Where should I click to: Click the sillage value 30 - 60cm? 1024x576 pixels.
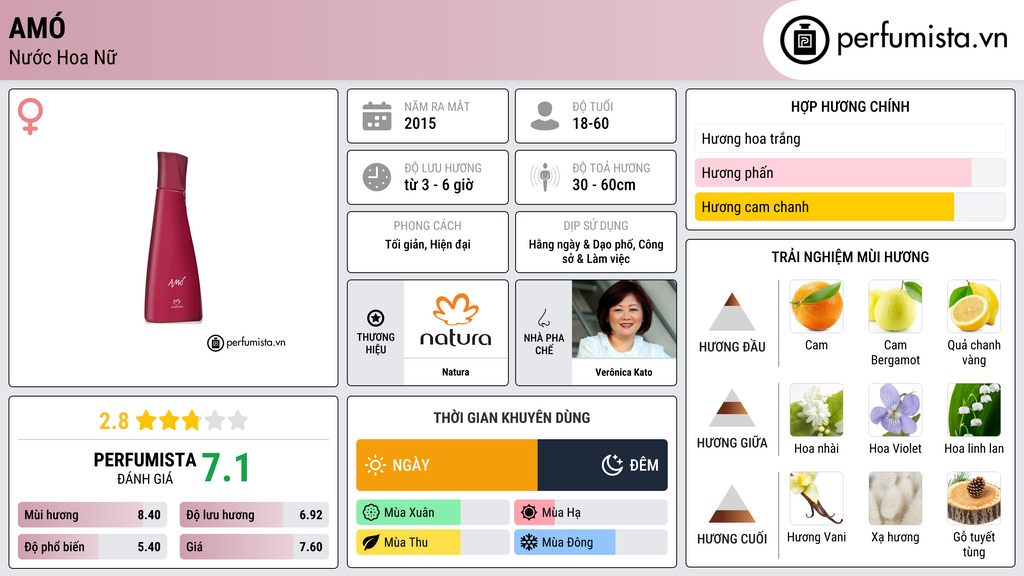(604, 185)
